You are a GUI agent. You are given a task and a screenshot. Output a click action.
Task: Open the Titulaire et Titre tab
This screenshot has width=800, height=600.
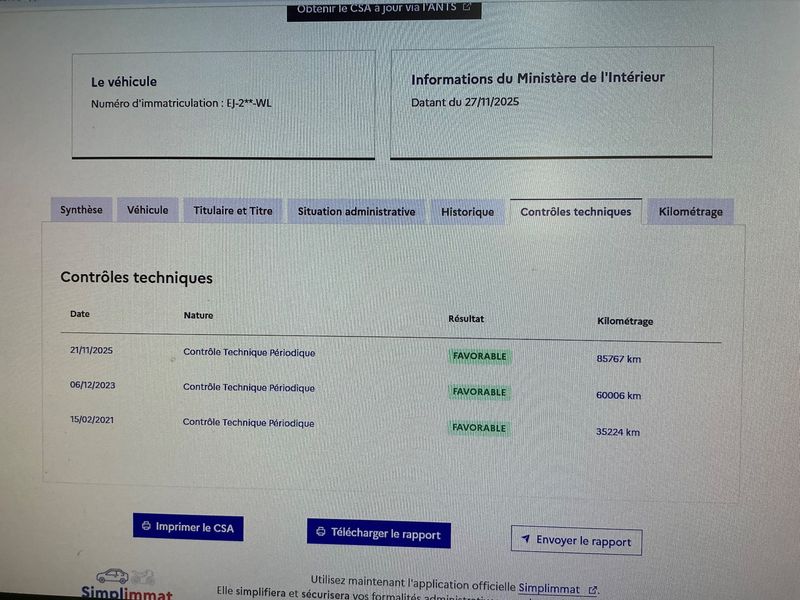233,211
